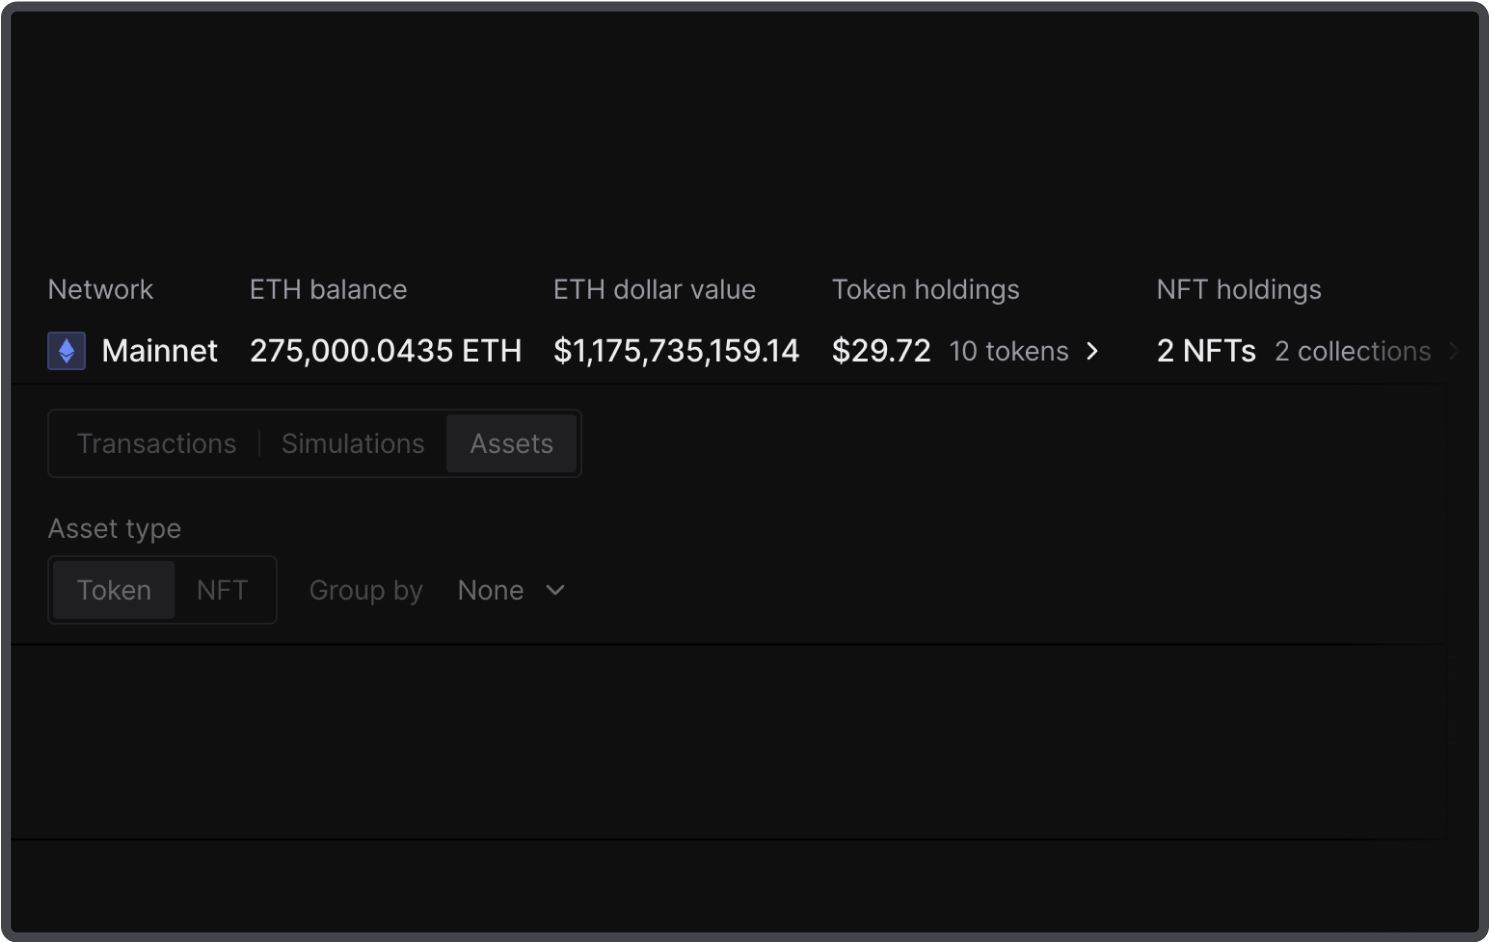Image resolution: width=1489 pixels, height=942 pixels.
Task: Click the $1,175,735,159.14 dollar value
Action: (x=676, y=351)
